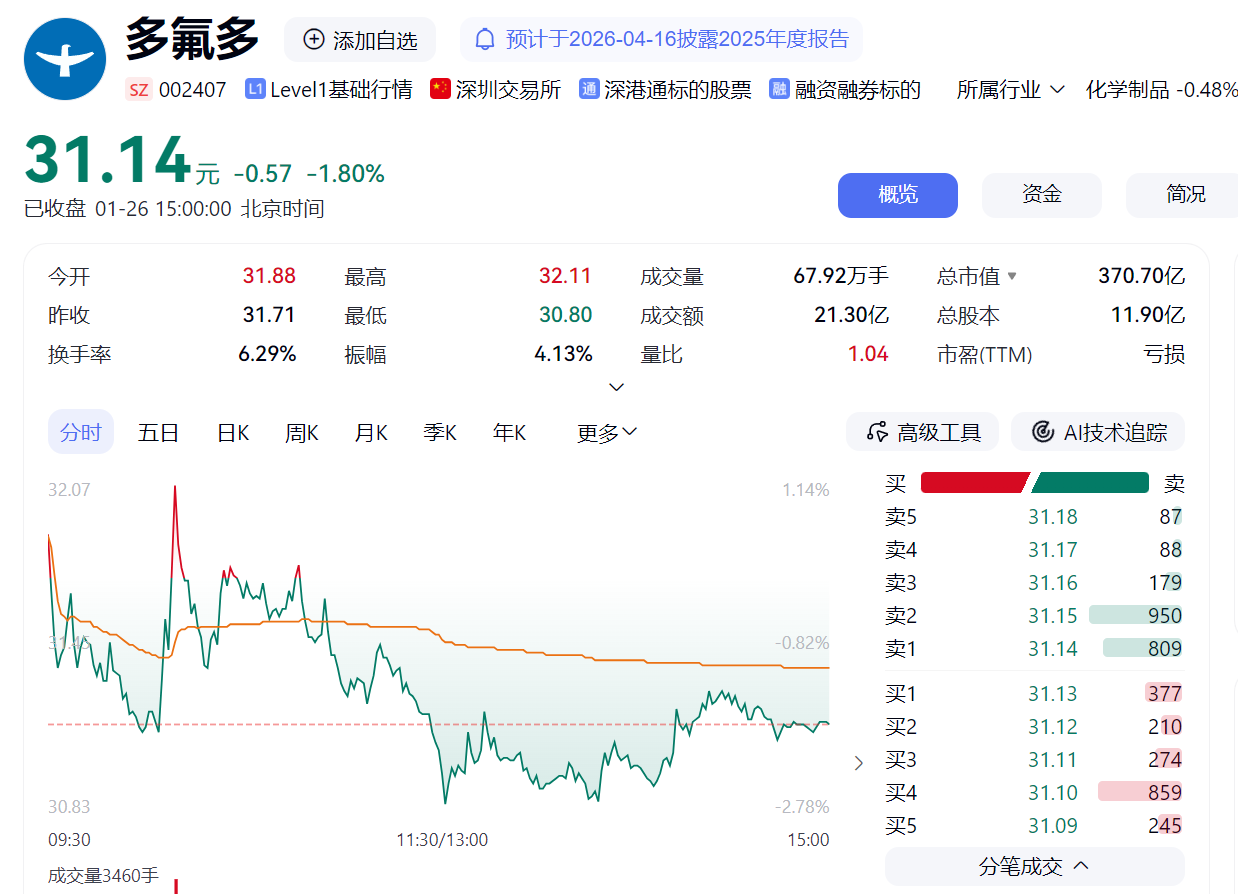Screen dimensions: 1238x894
Task: Click the green 卖 ratio bar
Action: 1090,483
